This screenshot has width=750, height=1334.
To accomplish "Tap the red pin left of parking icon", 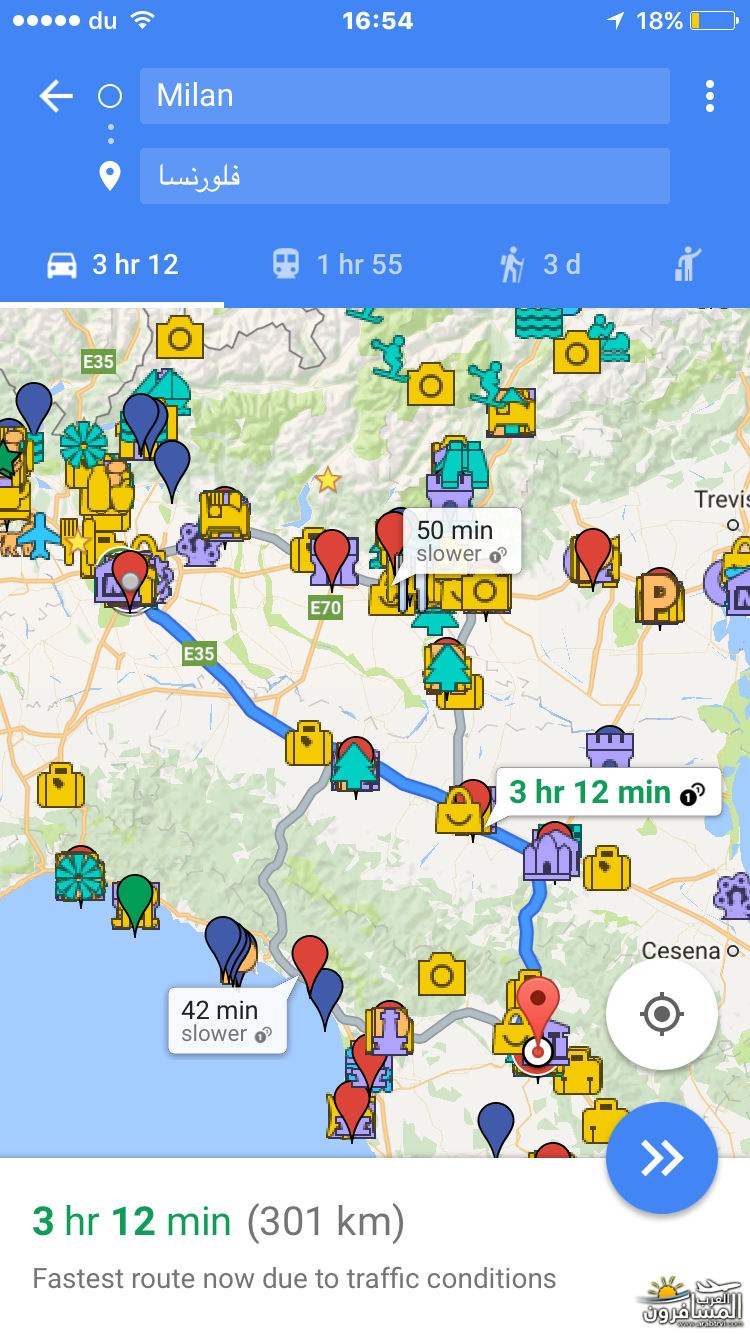I will (x=593, y=557).
